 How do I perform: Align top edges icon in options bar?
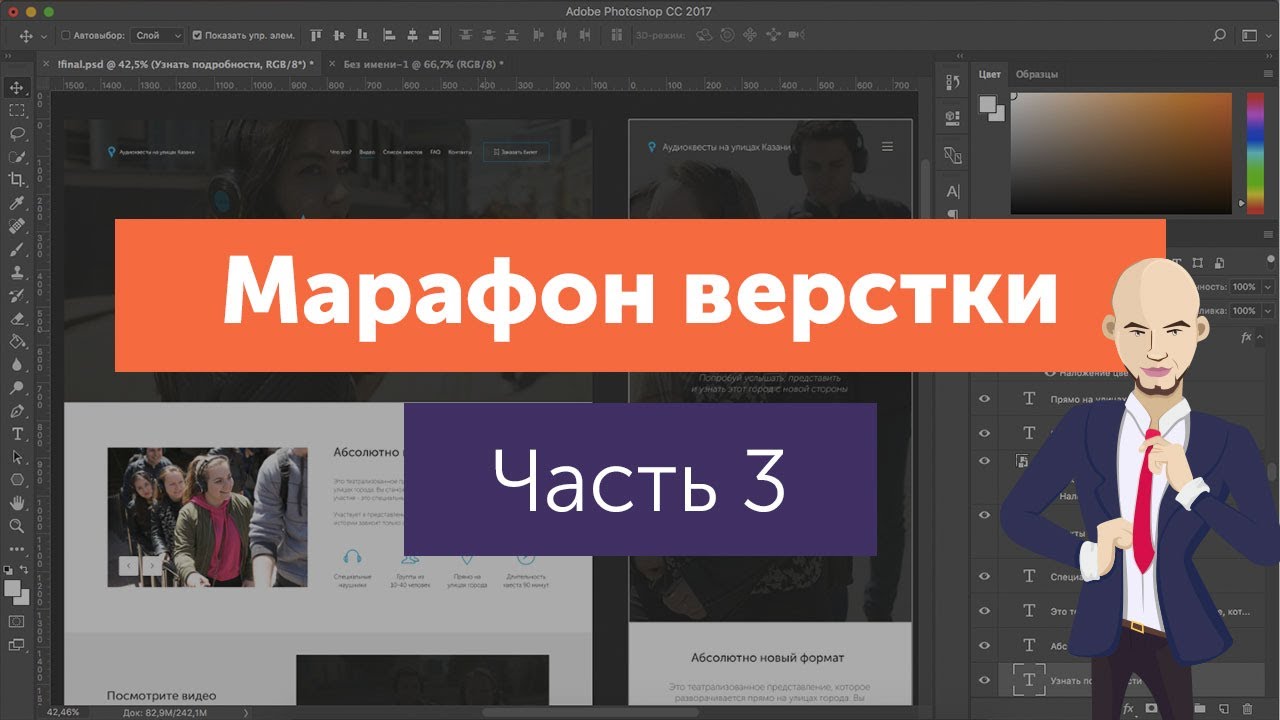click(316, 35)
